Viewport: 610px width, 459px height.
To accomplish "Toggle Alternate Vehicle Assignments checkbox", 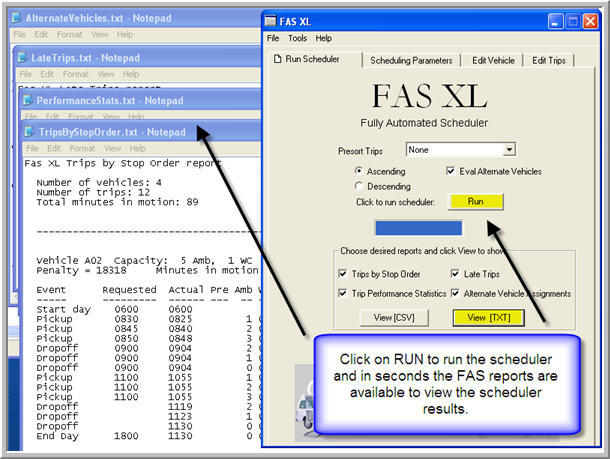I will [455, 293].
